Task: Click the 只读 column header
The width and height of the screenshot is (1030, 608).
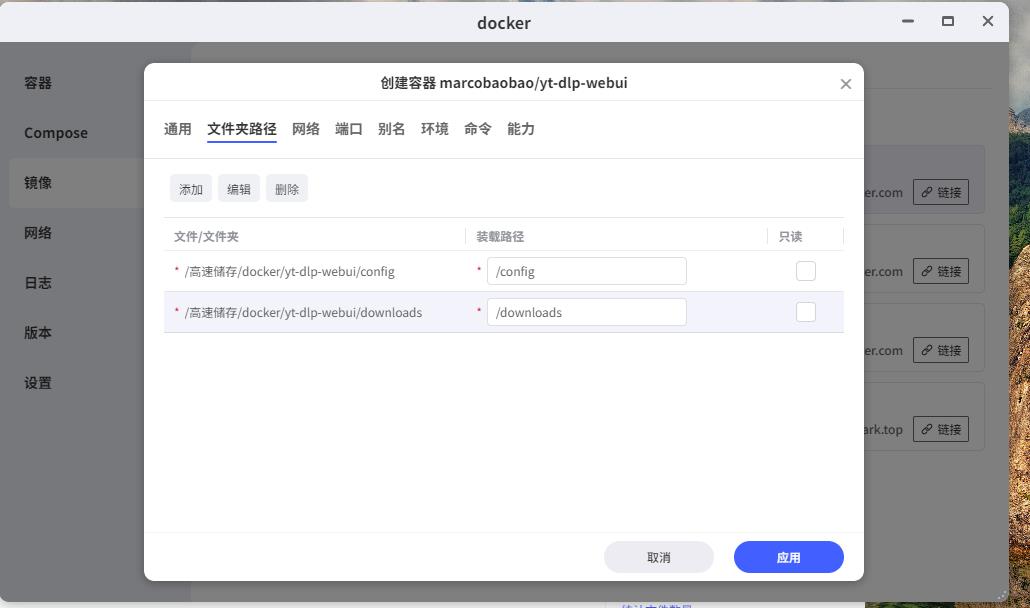Action: (790, 236)
